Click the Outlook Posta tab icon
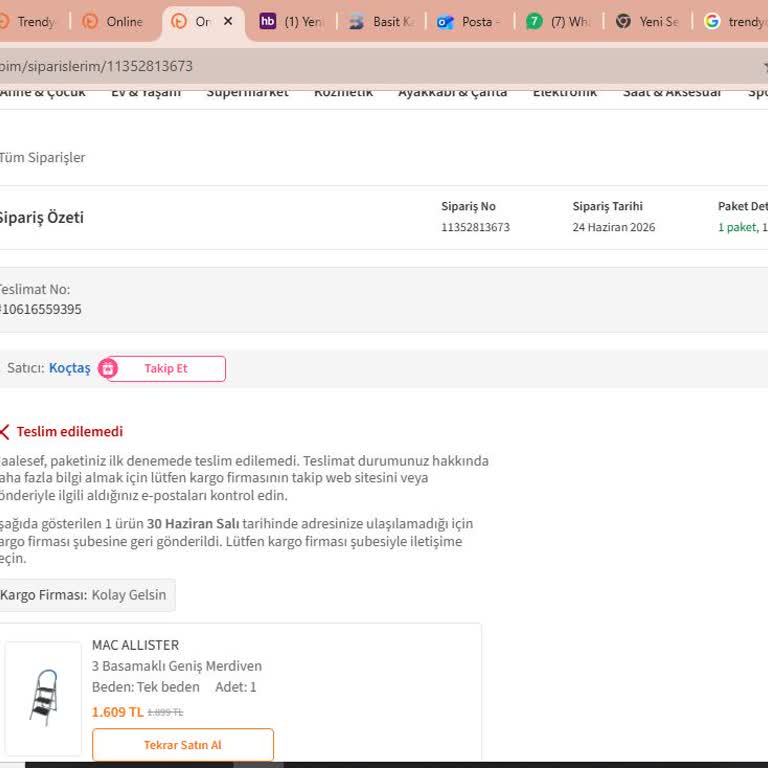Viewport: 768px width, 768px height. click(x=445, y=22)
